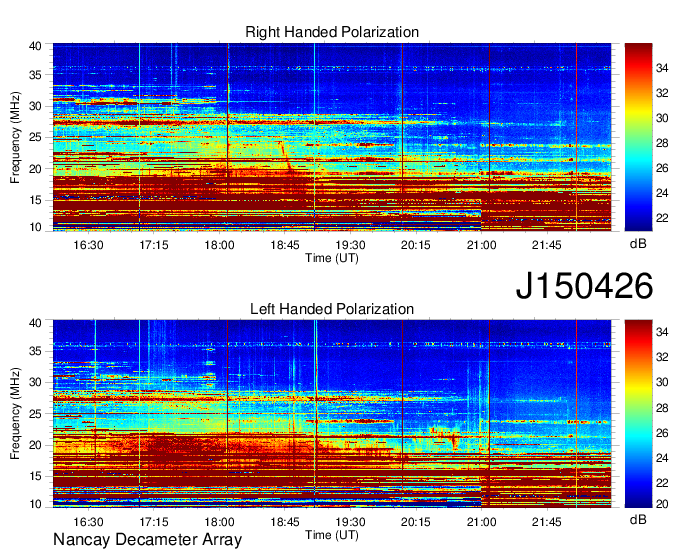The image size is (680, 552).
Task: Click 40 MHz tick on Left Handed frequency axis
Action: click(x=35, y=323)
